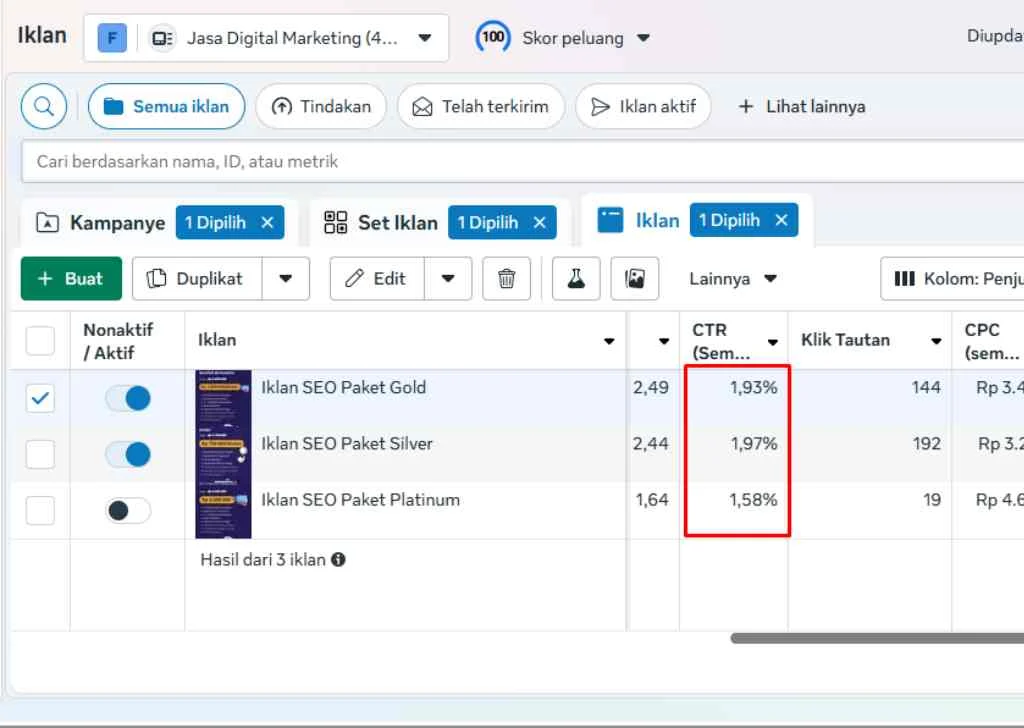Click the Set Iklan grid icon
This screenshot has height=728, width=1024.
[x=334, y=222]
